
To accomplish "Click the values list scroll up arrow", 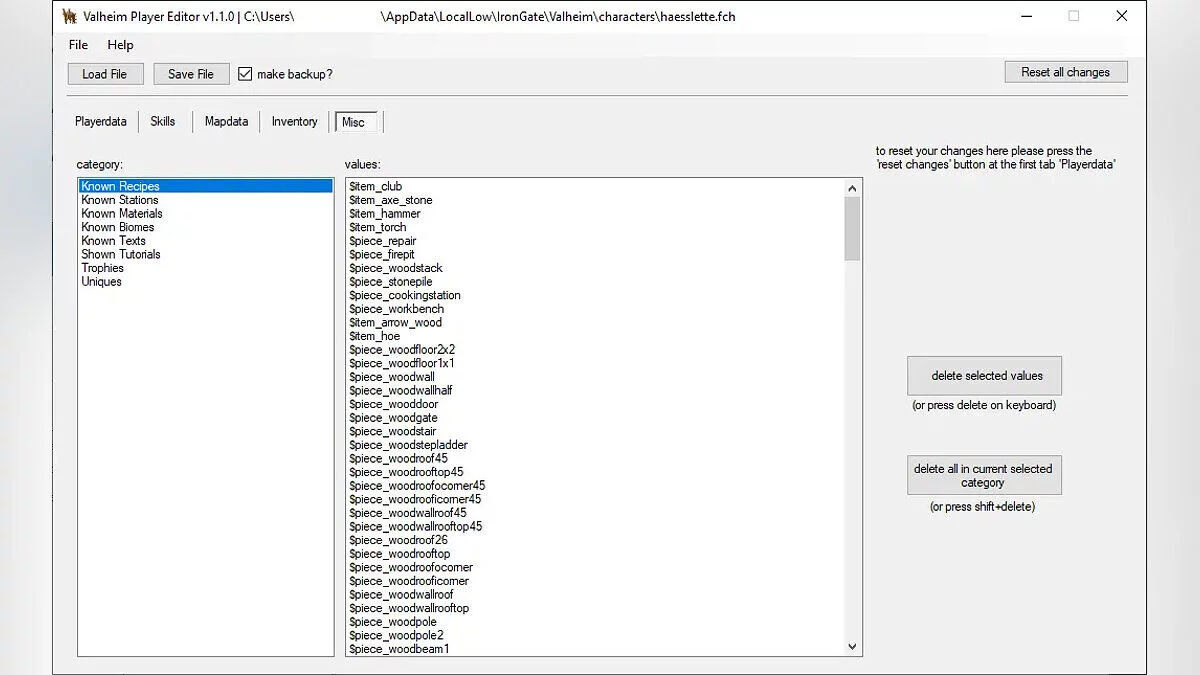I will pyautogui.click(x=853, y=188).
